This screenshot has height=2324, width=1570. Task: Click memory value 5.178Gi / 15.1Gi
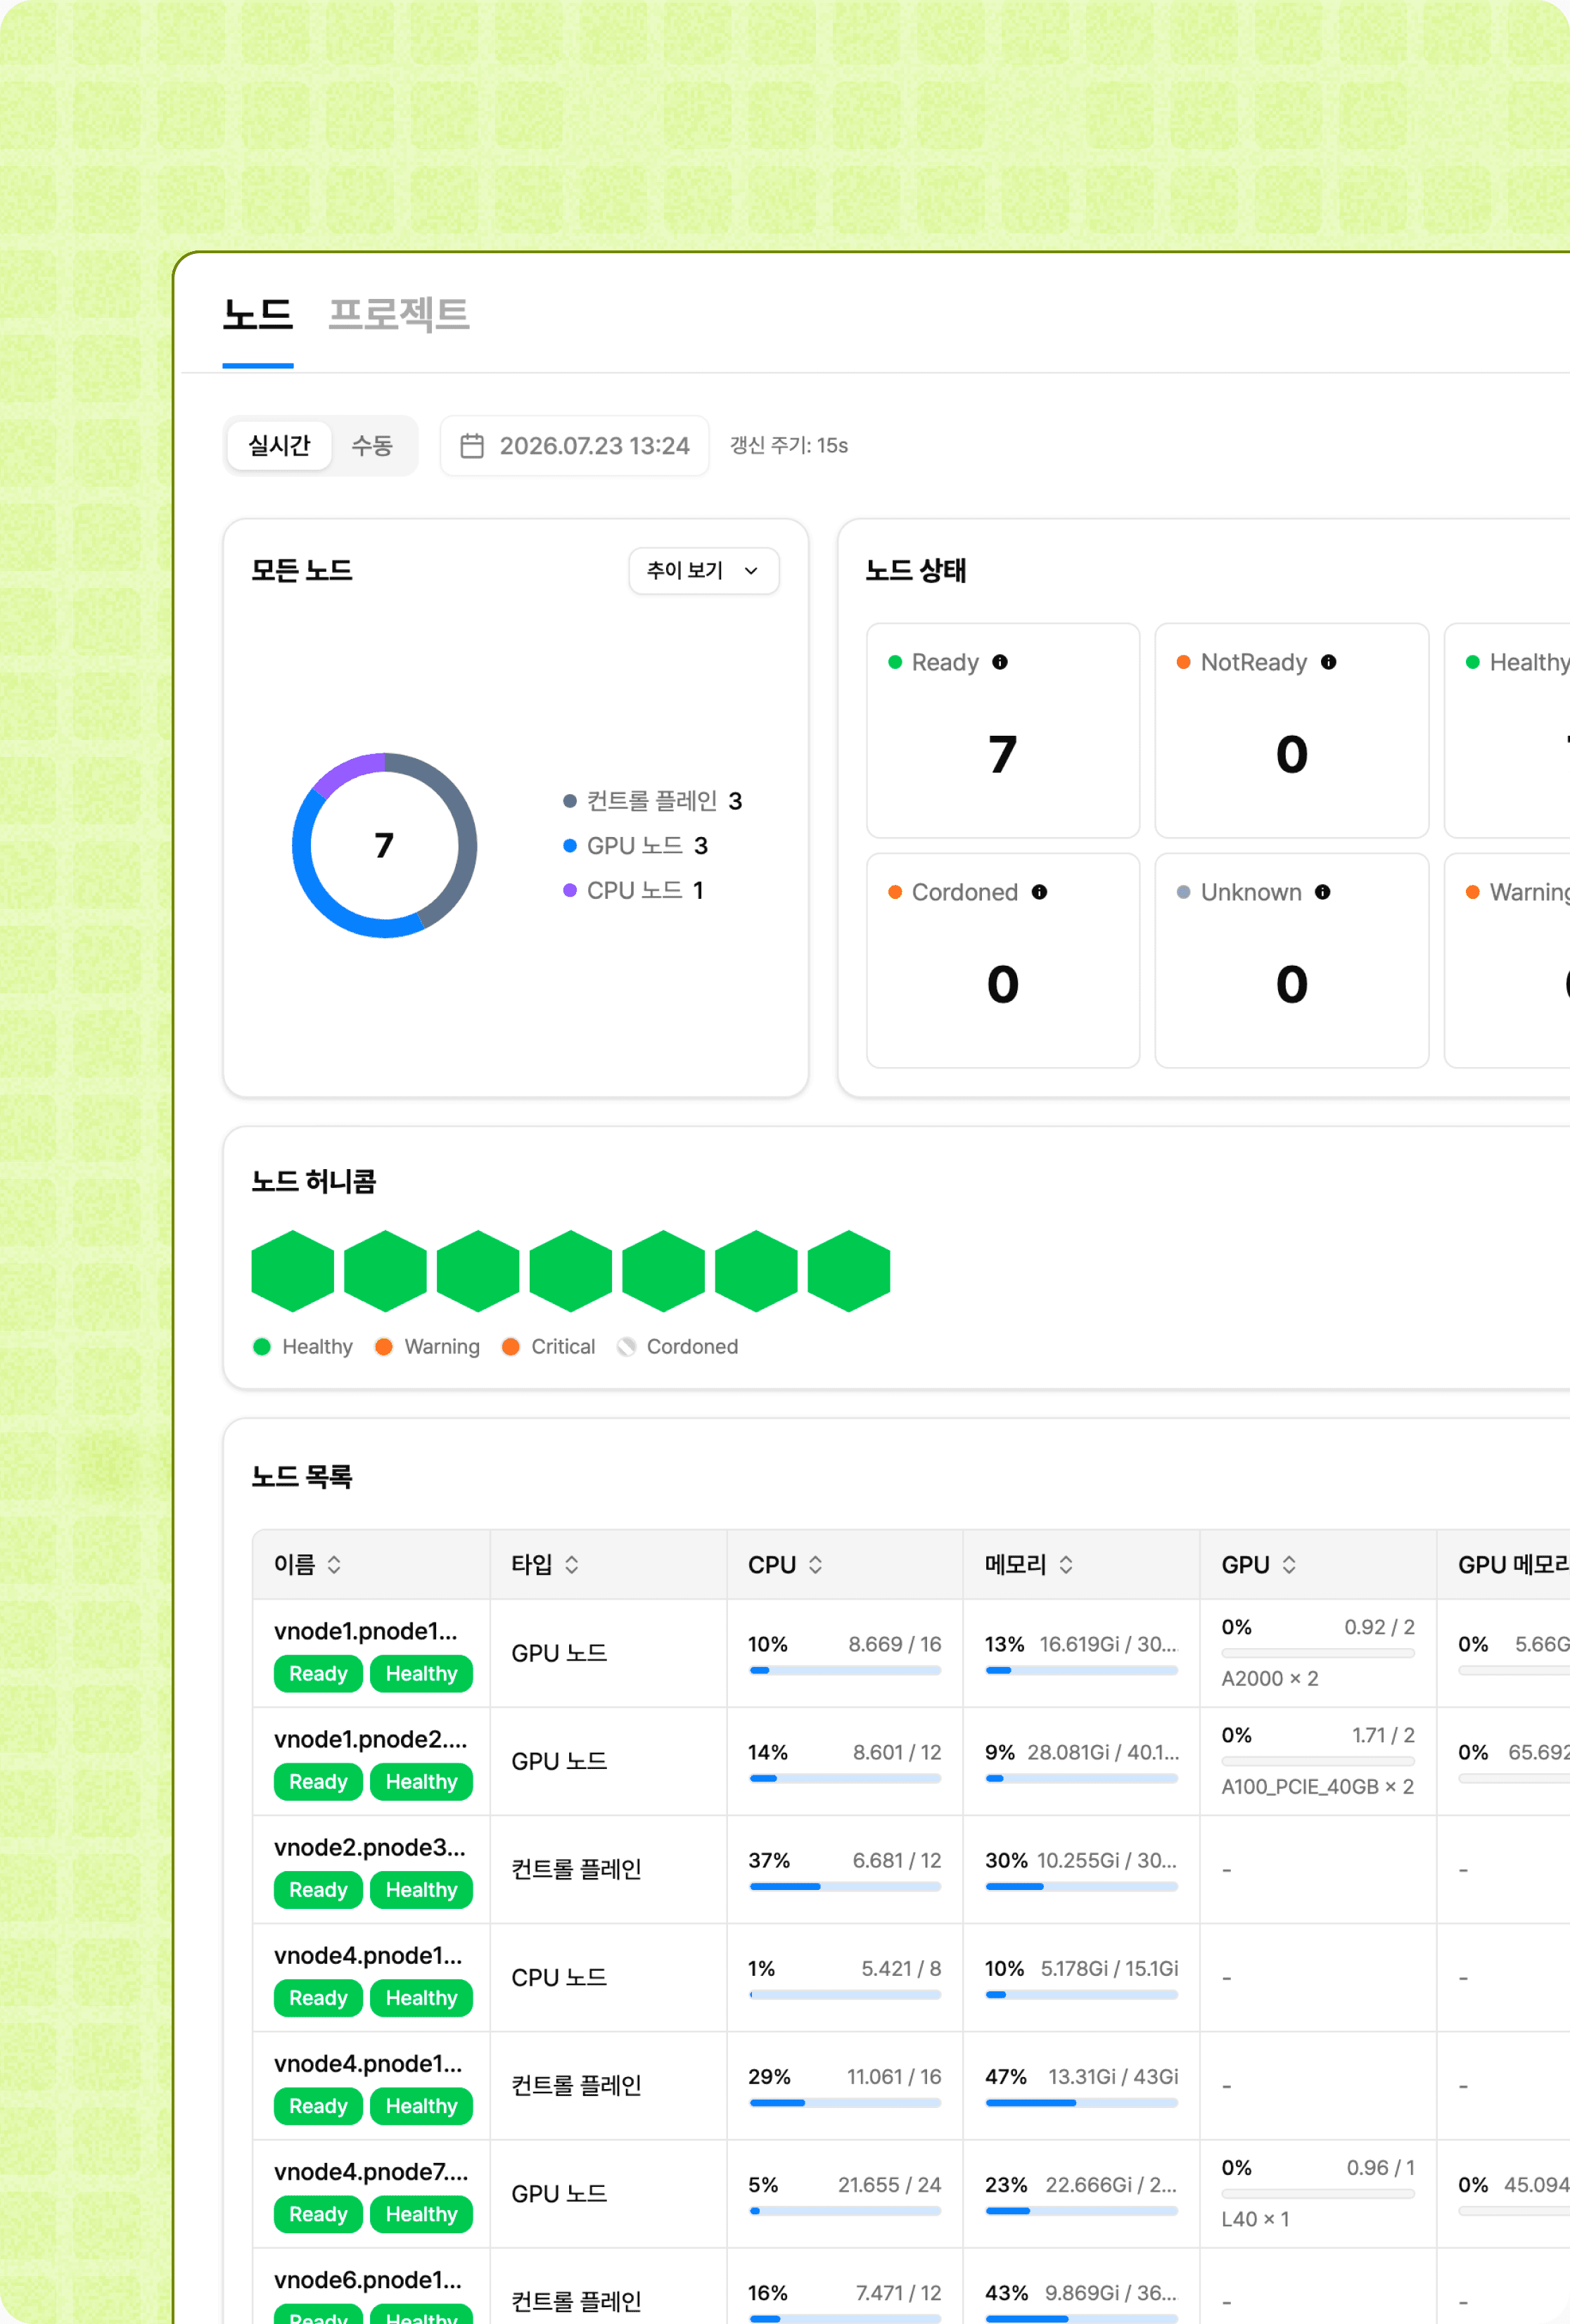coord(1109,1968)
